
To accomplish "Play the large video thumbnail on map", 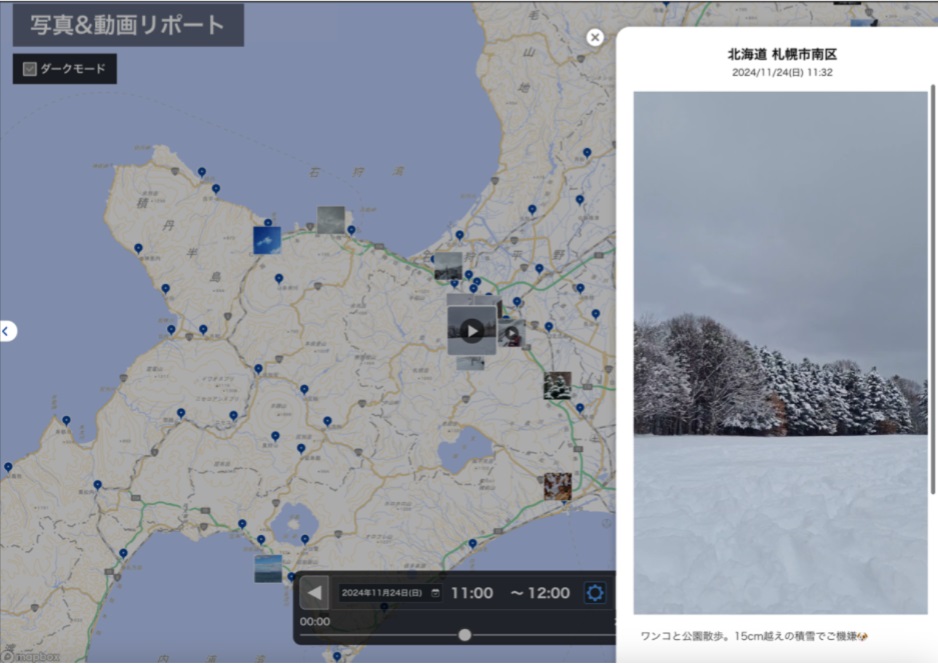I will (471, 330).
